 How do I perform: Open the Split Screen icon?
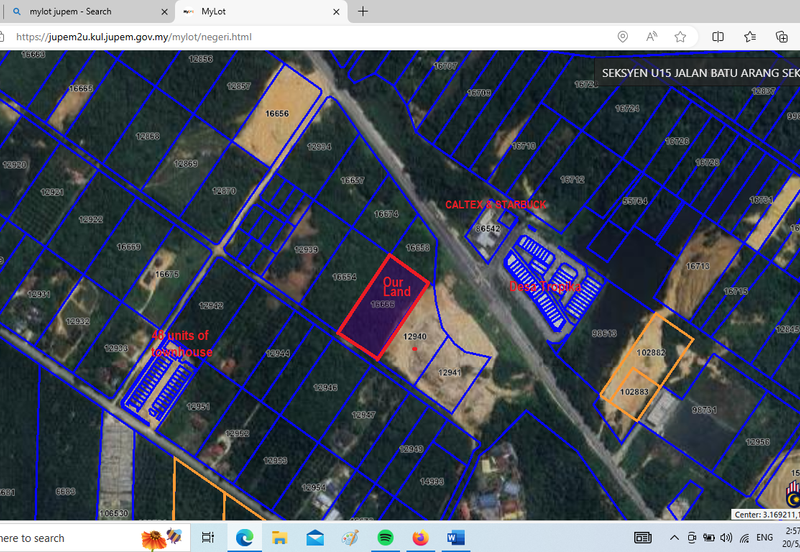point(718,36)
